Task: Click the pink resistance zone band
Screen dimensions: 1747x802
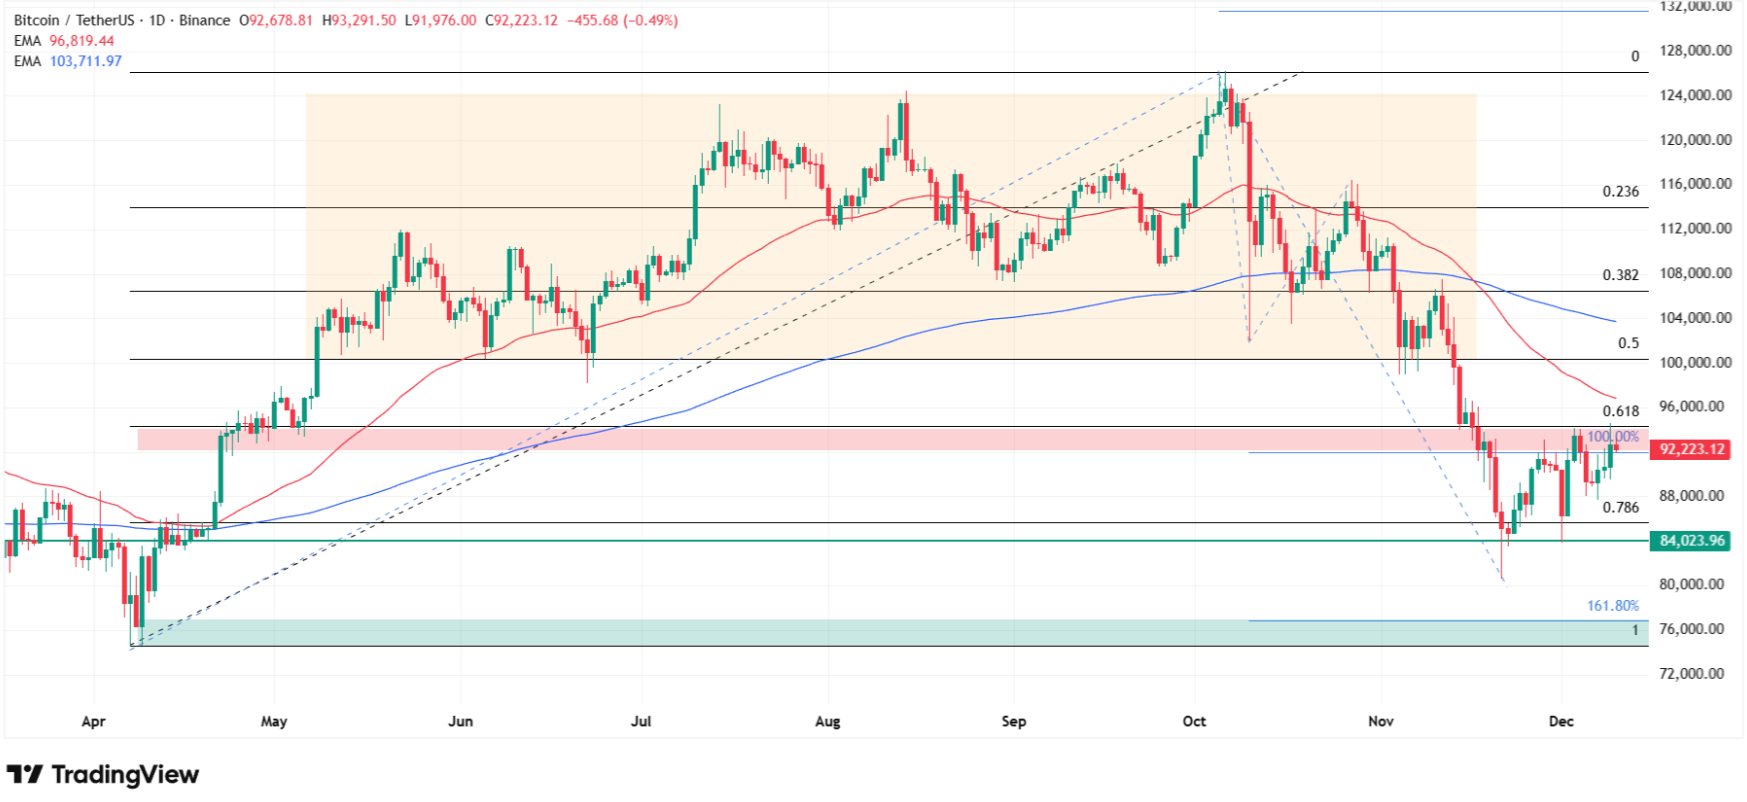Action: pyautogui.click(x=892, y=438)
